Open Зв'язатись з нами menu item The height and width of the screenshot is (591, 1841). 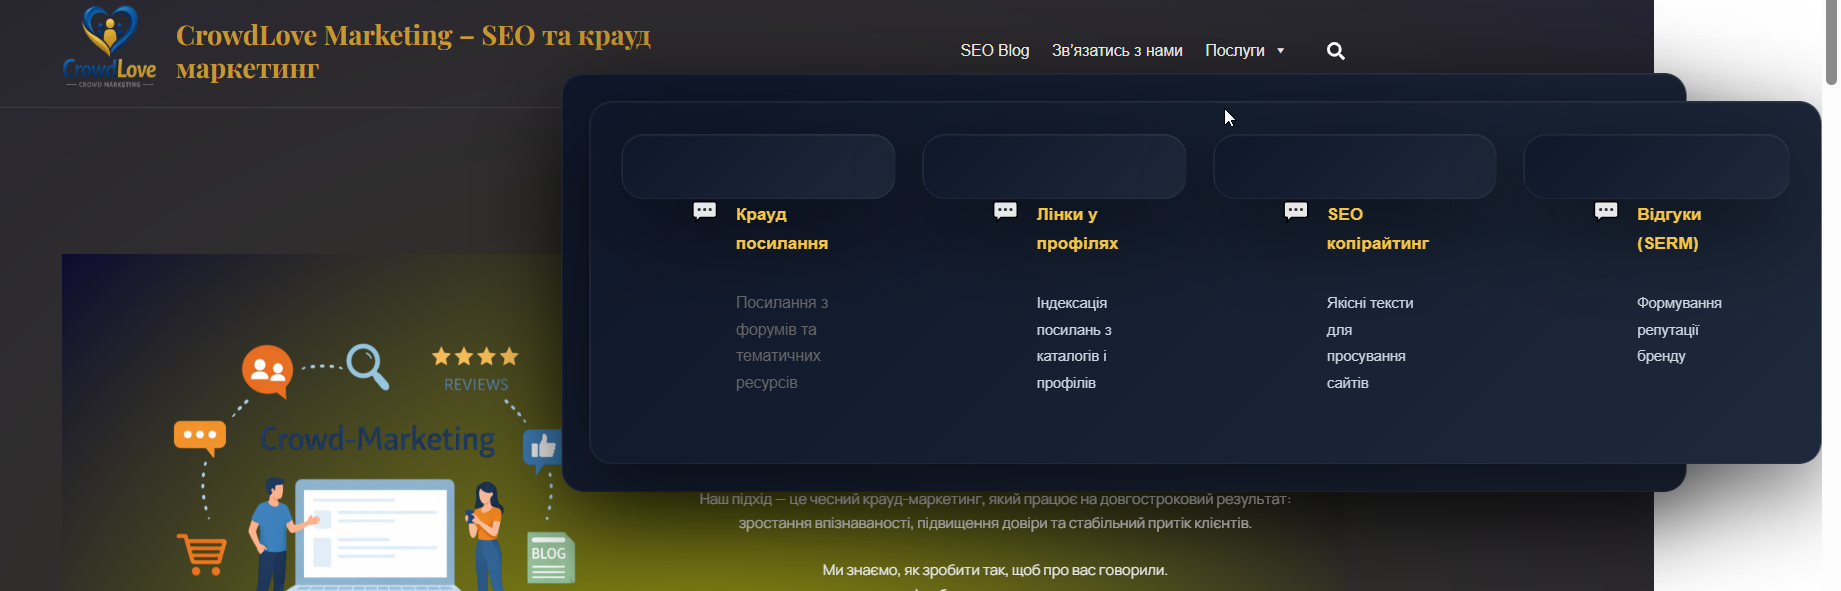(x=1117, y=50)
